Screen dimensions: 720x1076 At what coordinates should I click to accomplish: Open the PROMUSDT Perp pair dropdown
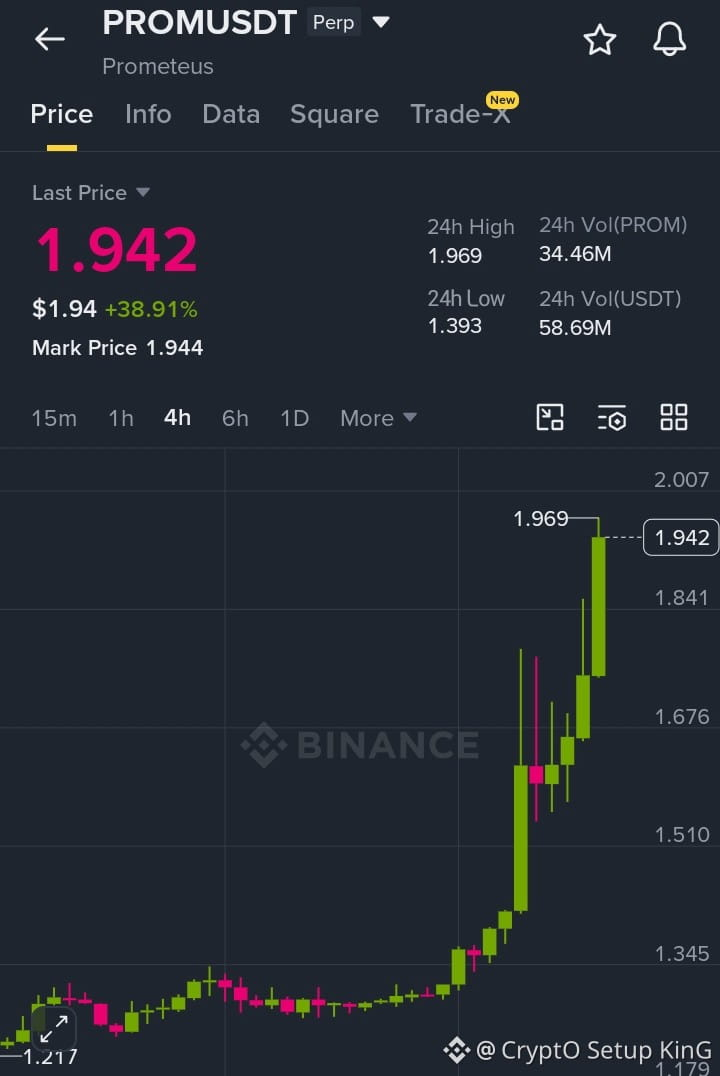(381, 22)
